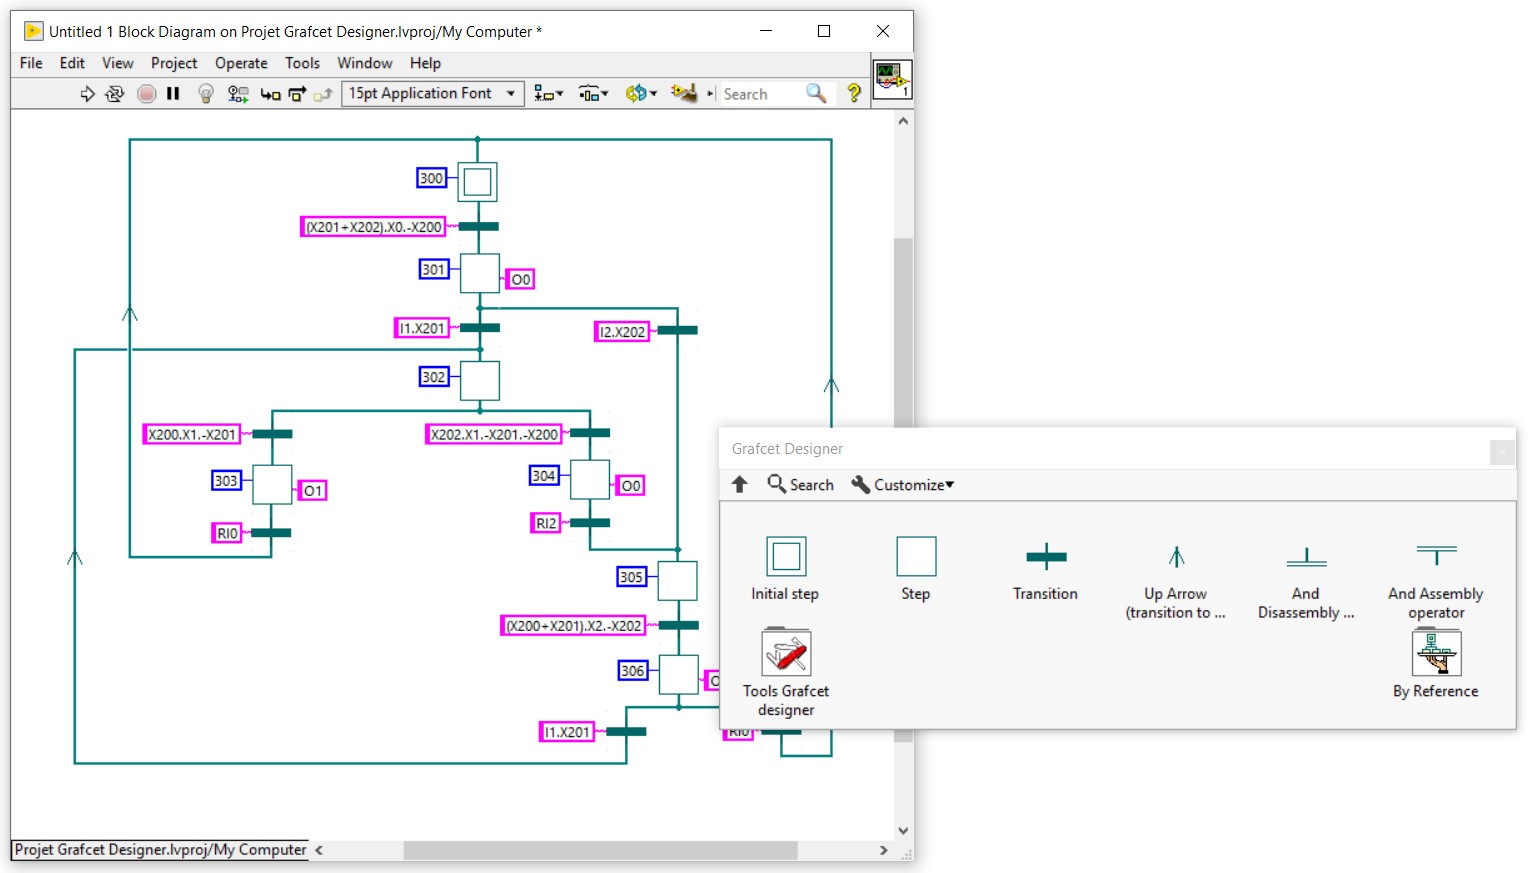Pause execution of the VI
Screen dimensions: 1533x873
[x=173, y=93]
